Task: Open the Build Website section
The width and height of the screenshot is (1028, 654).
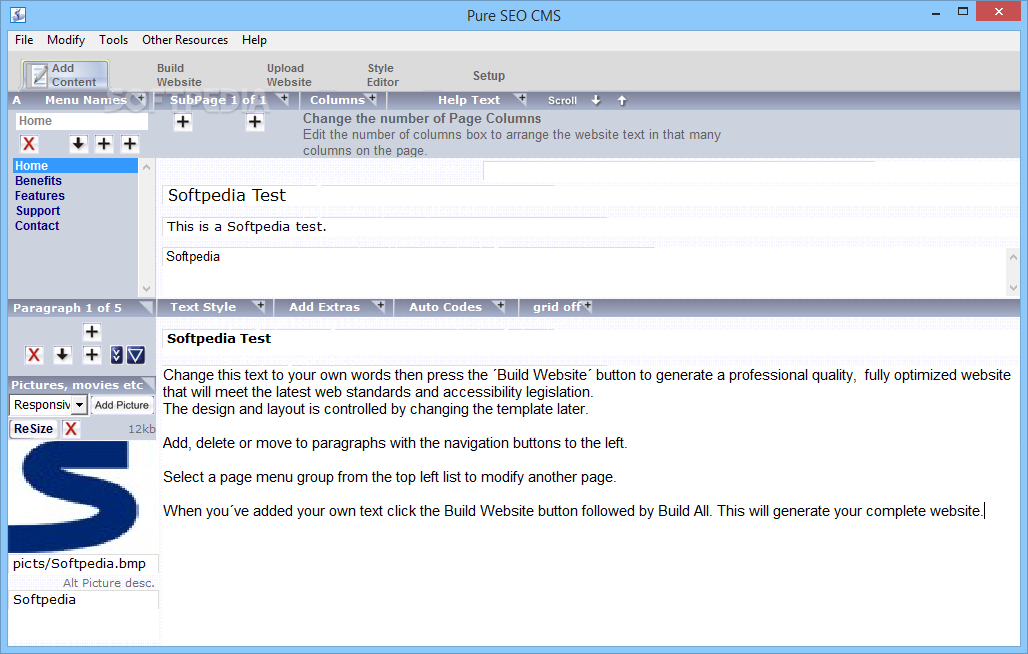Action: 179,75
